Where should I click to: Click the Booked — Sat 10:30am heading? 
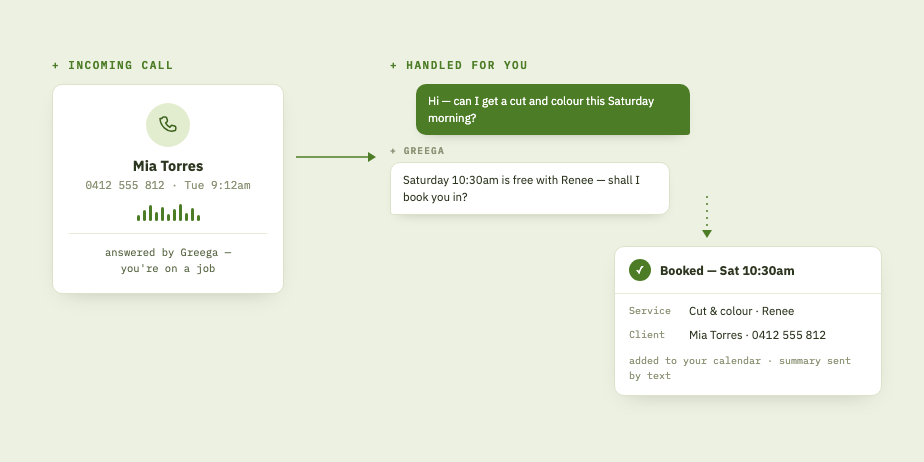click(x=727, y=271)
